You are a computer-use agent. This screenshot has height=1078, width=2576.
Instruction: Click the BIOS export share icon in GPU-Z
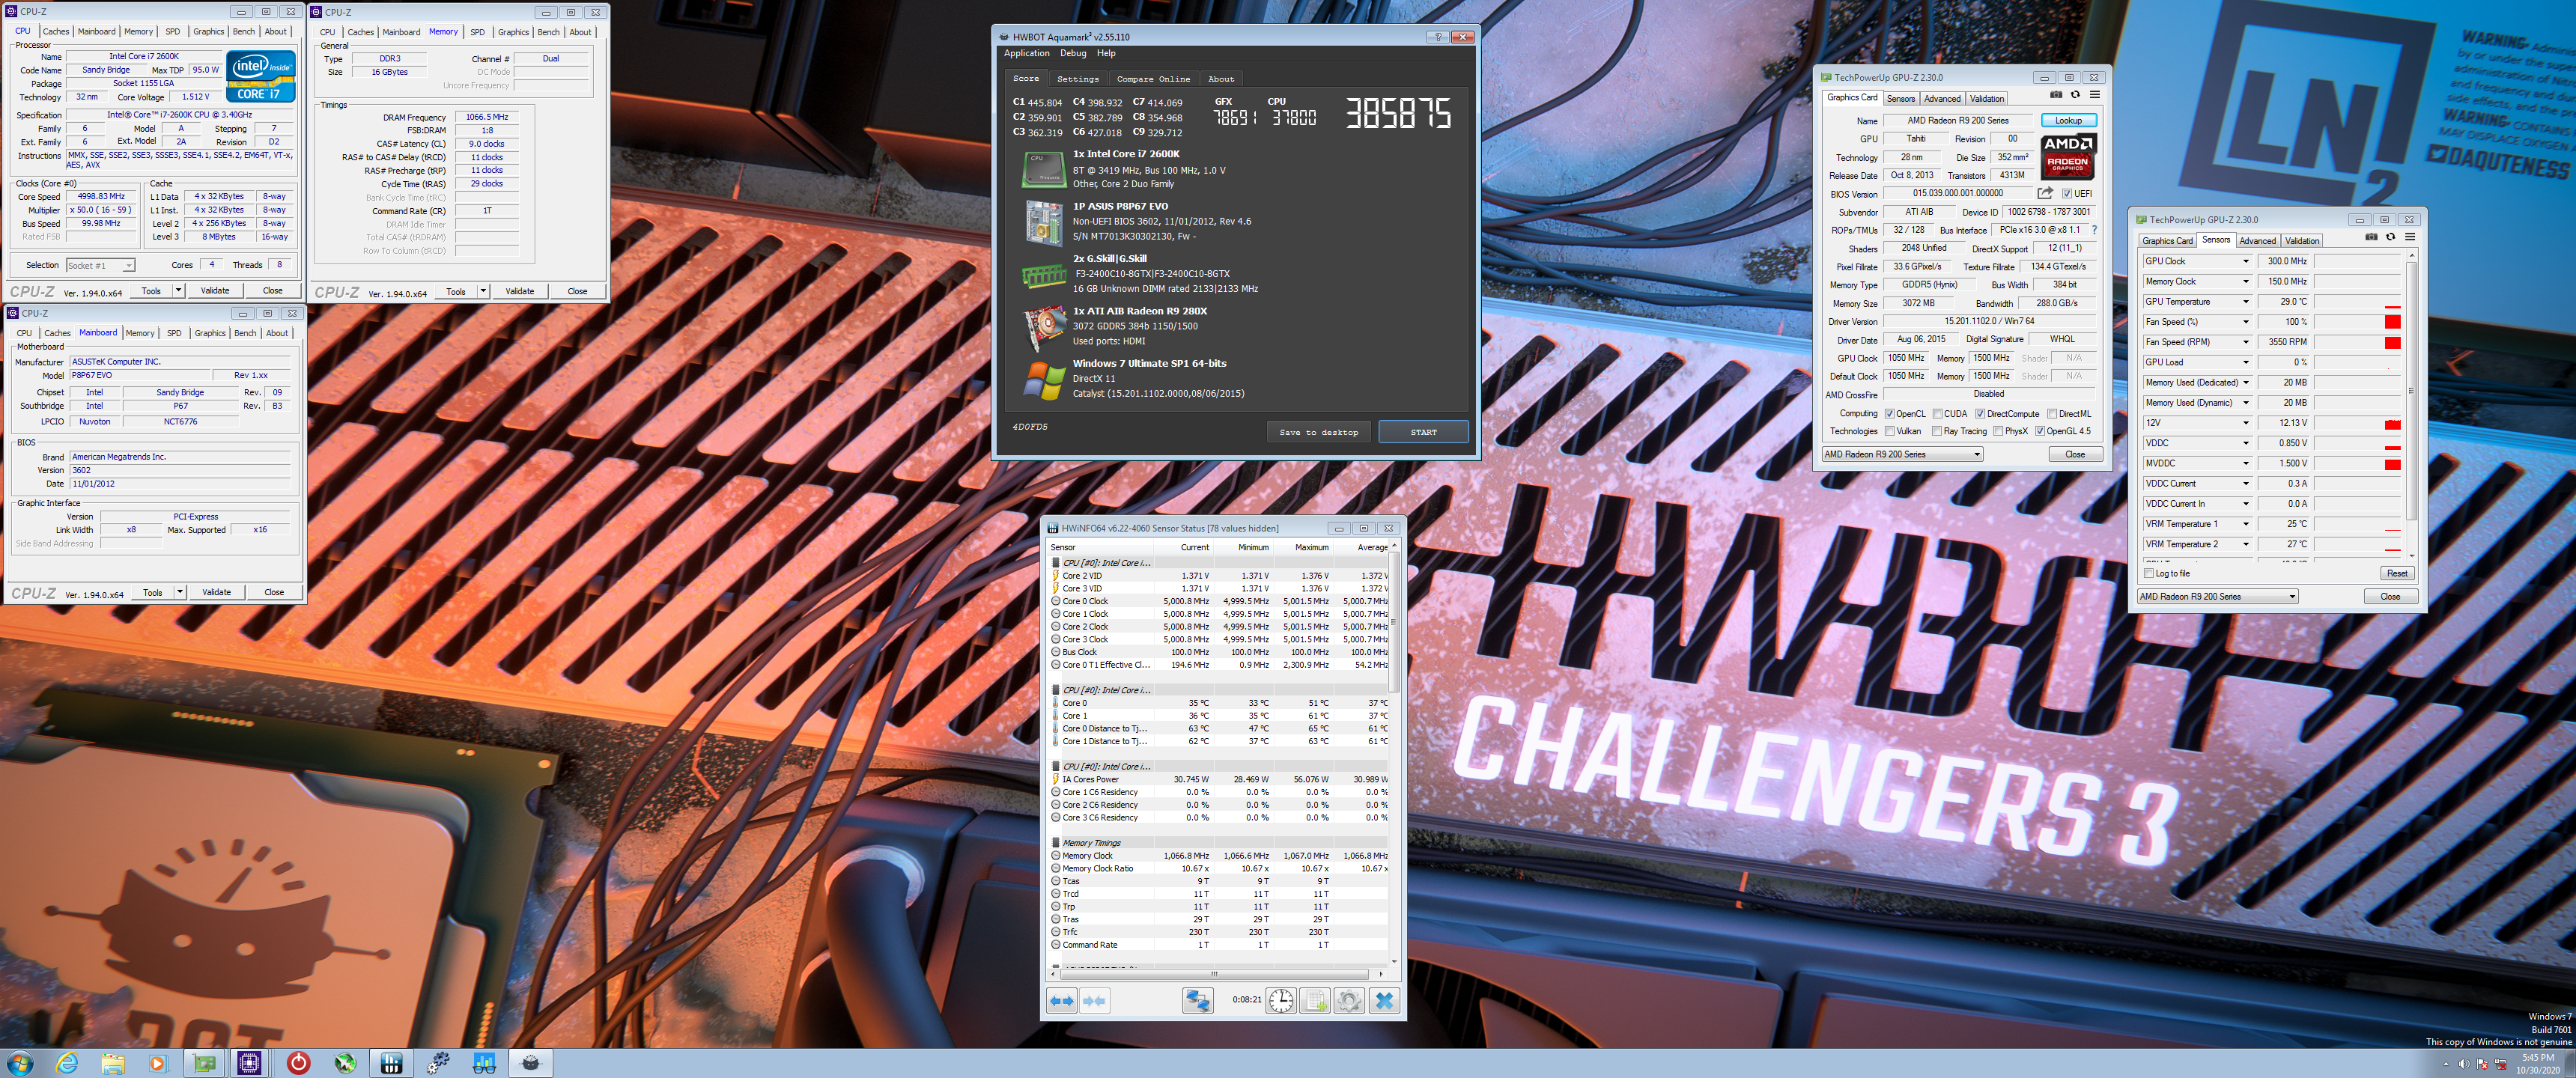tap(2045, 193)
